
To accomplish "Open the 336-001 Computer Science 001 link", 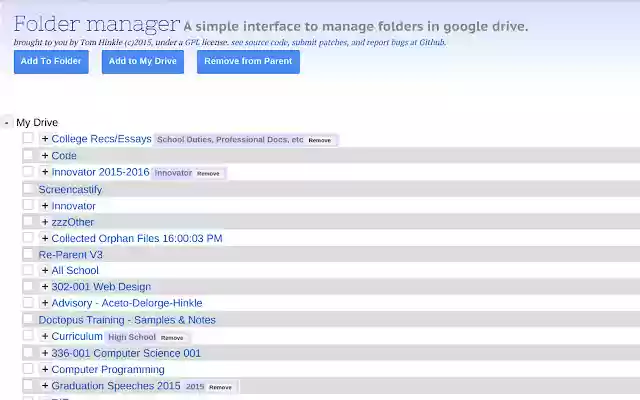I will [x=126, y=353].
